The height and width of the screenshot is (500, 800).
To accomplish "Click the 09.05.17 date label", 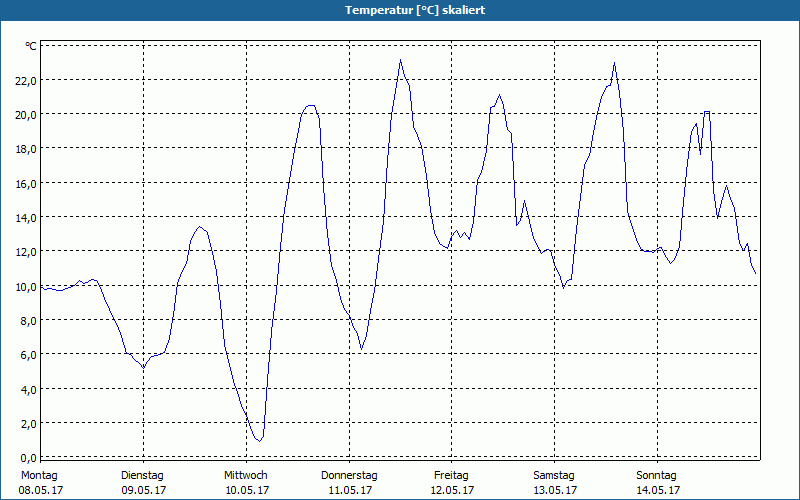I will tap(144, 490).
